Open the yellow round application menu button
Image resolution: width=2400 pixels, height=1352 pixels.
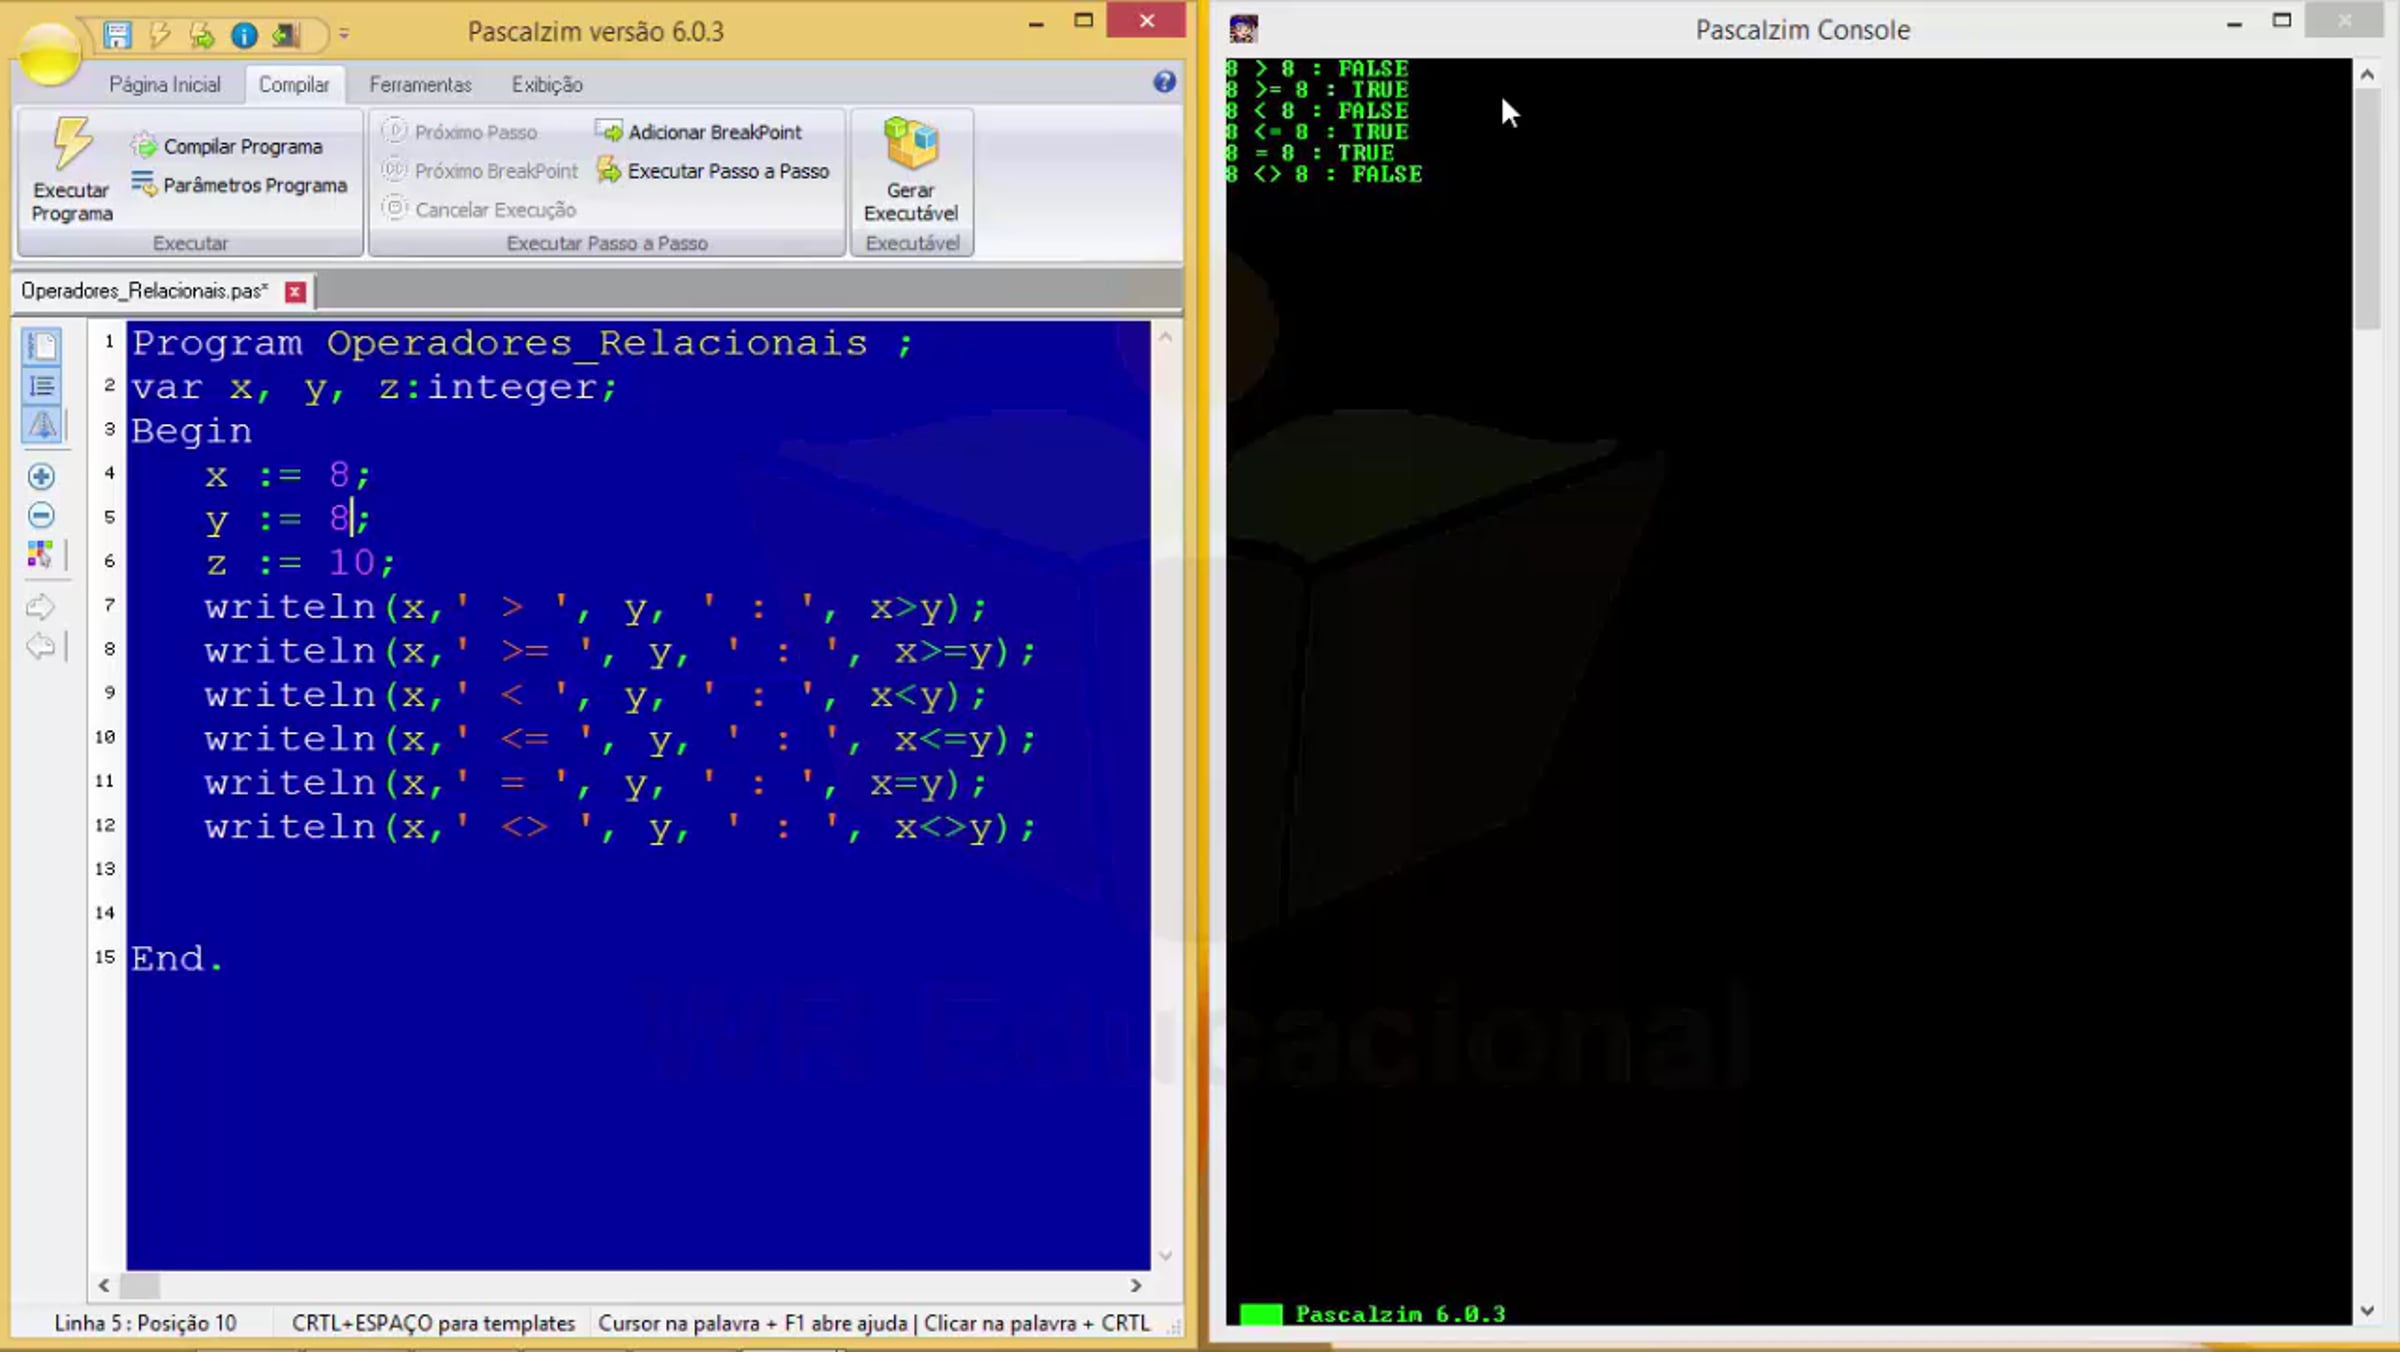pyautogui.click(x=48, y=55)
